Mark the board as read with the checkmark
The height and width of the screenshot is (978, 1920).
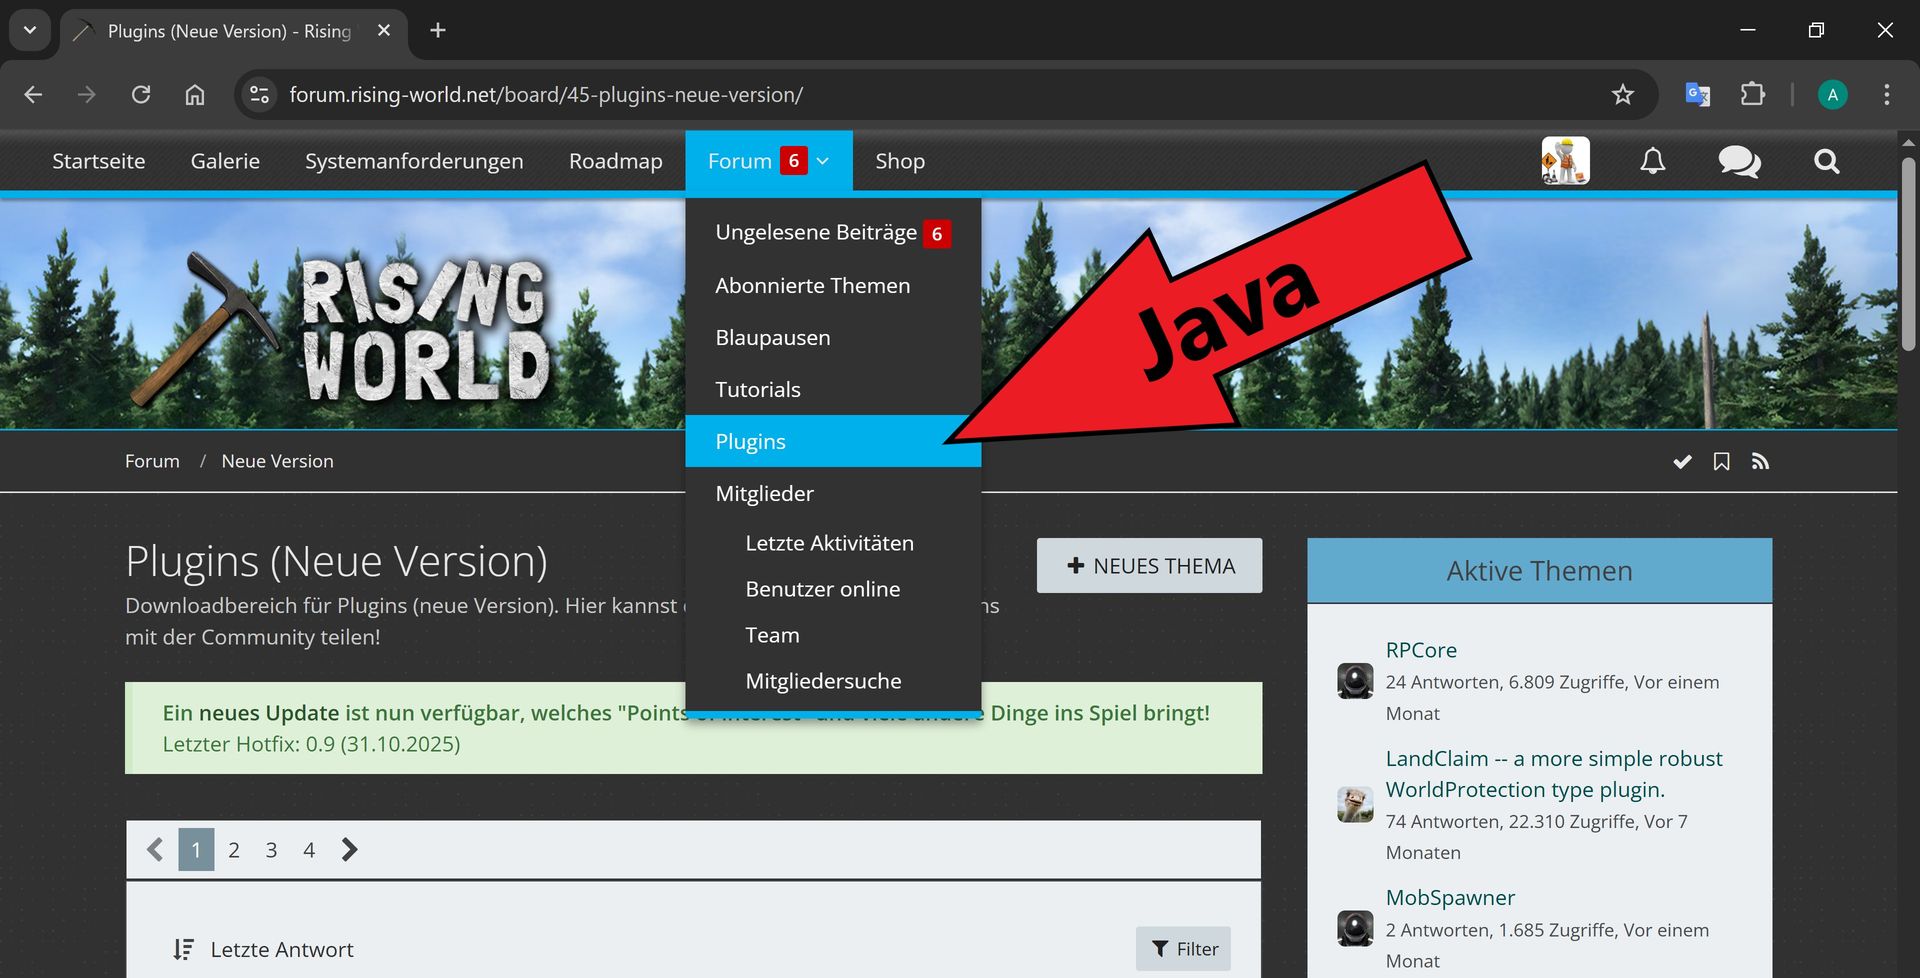(1682, 461)
